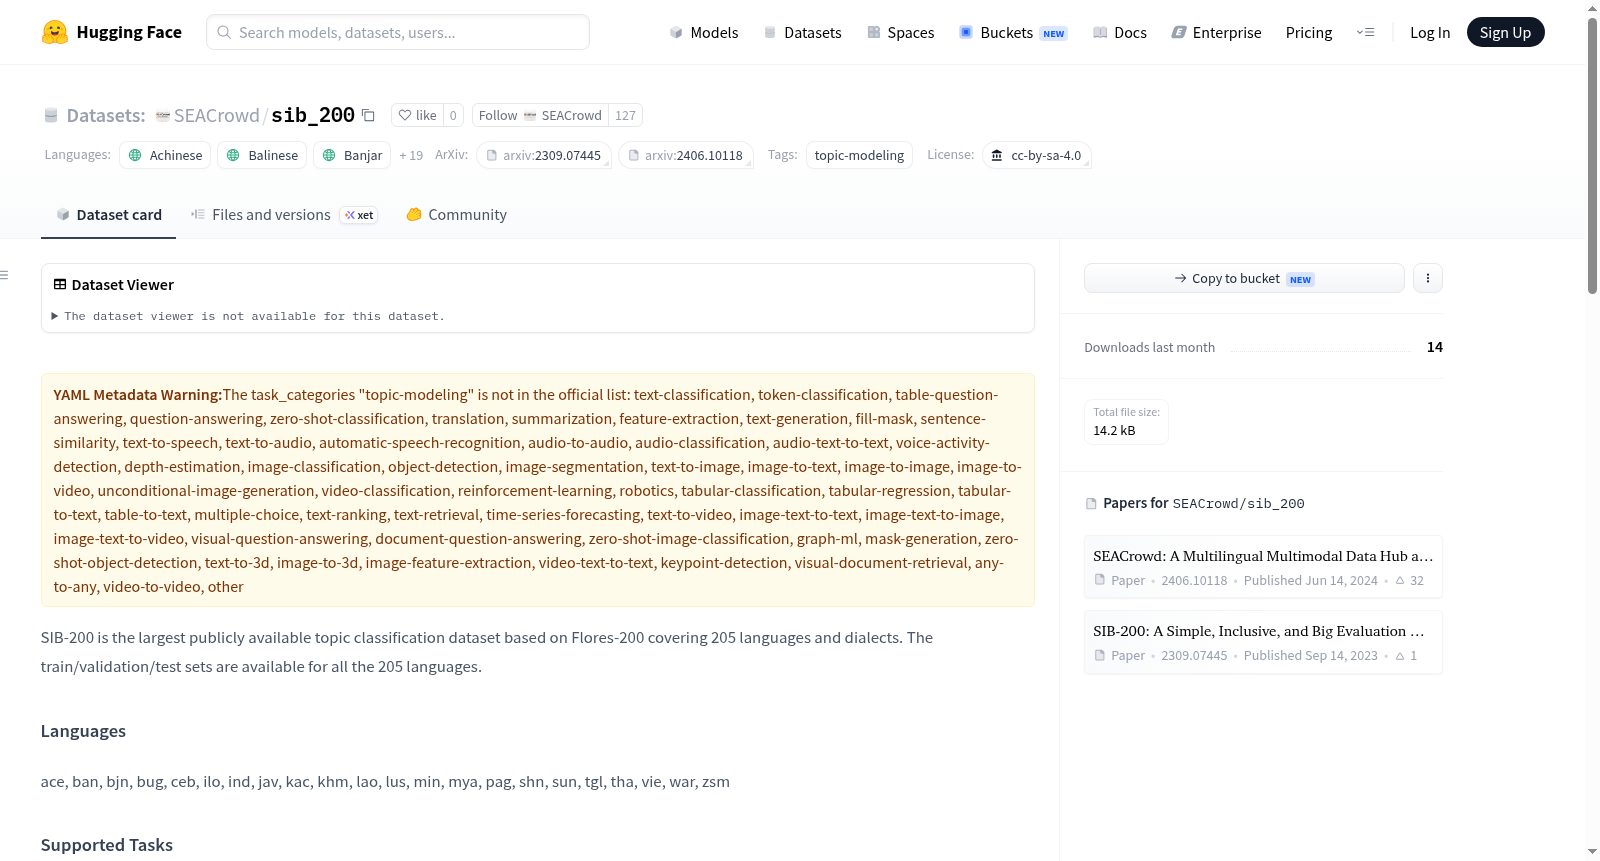Viewport: 1600px width, 861px height.
Task: Open arxiv:2309.07445 paper tag
Action: click(x=544, y=155)
